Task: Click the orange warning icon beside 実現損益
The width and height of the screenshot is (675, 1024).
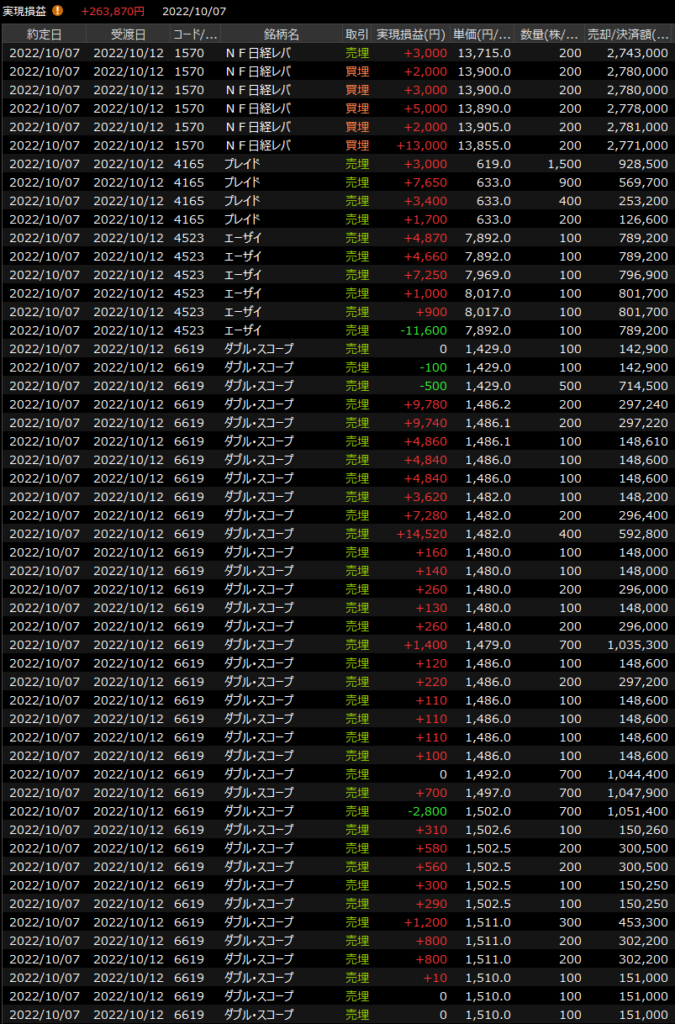Action: click(57, 11)
